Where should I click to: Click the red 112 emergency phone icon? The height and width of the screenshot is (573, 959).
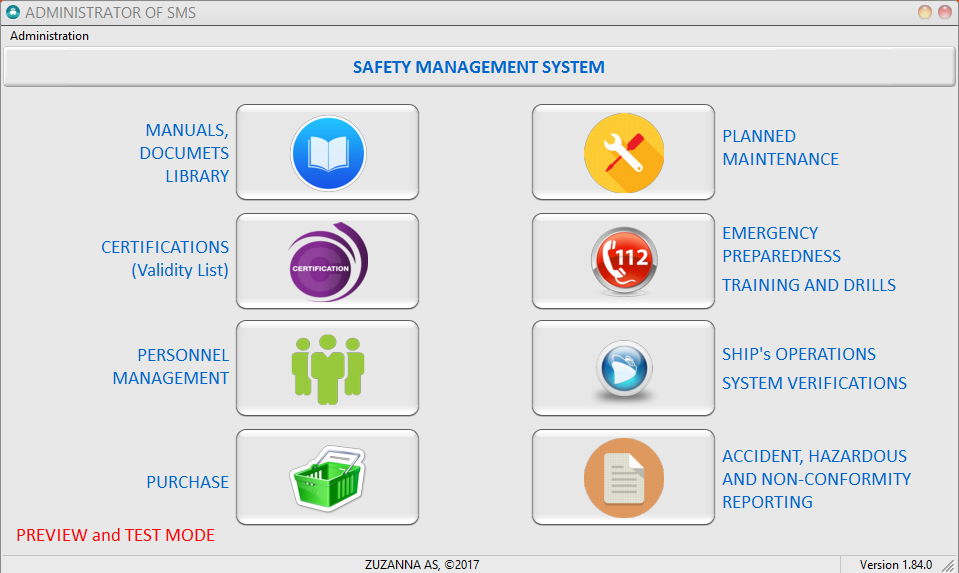(623, 261)
